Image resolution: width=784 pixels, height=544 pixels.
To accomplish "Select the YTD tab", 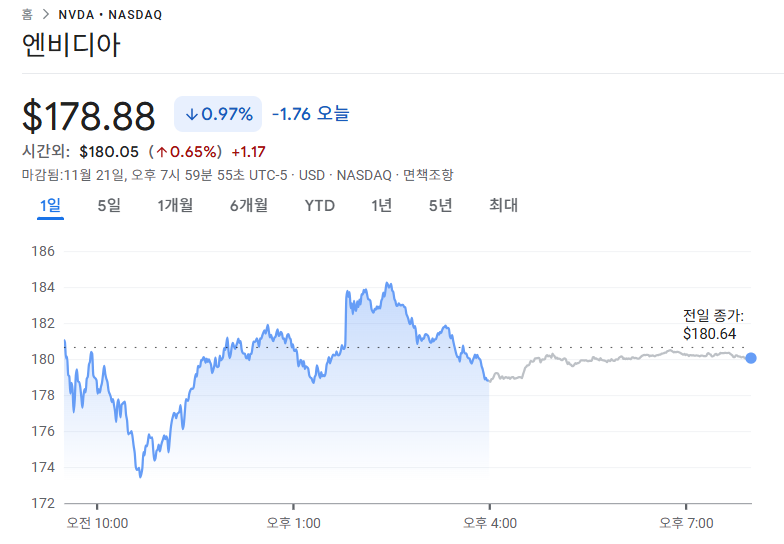I will click(x=320, y=206).
